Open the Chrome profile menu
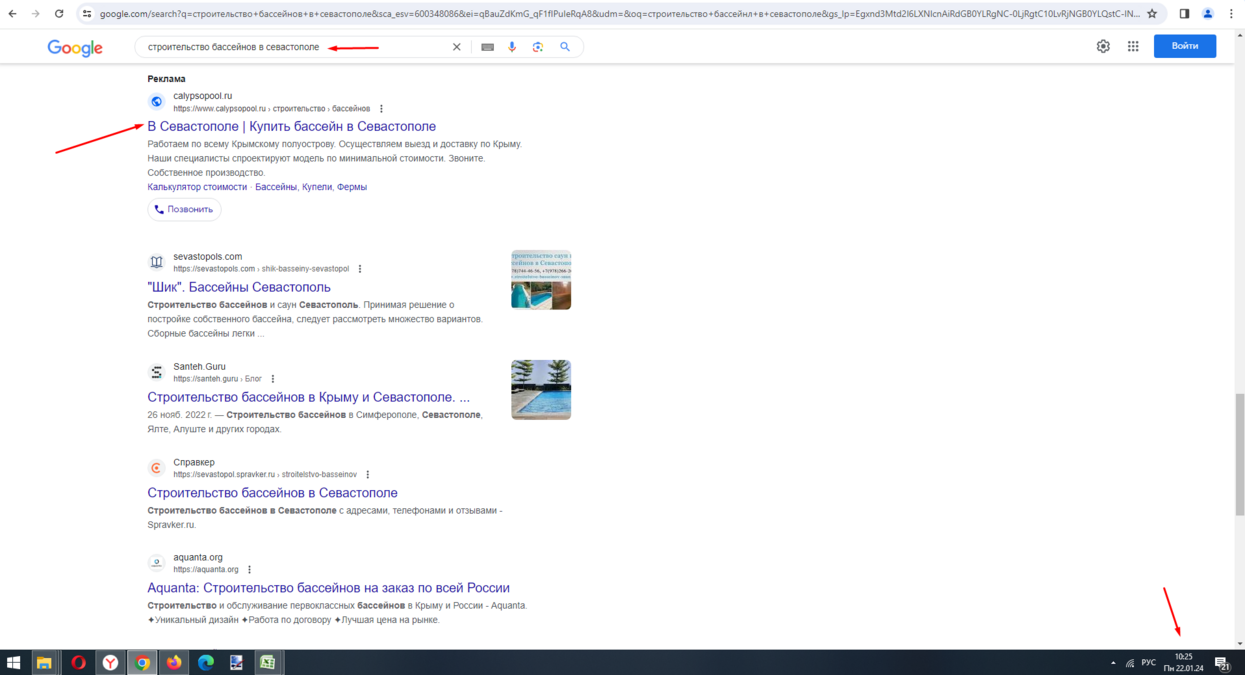The image size is (1245, 675). [x=1208, y=14]
